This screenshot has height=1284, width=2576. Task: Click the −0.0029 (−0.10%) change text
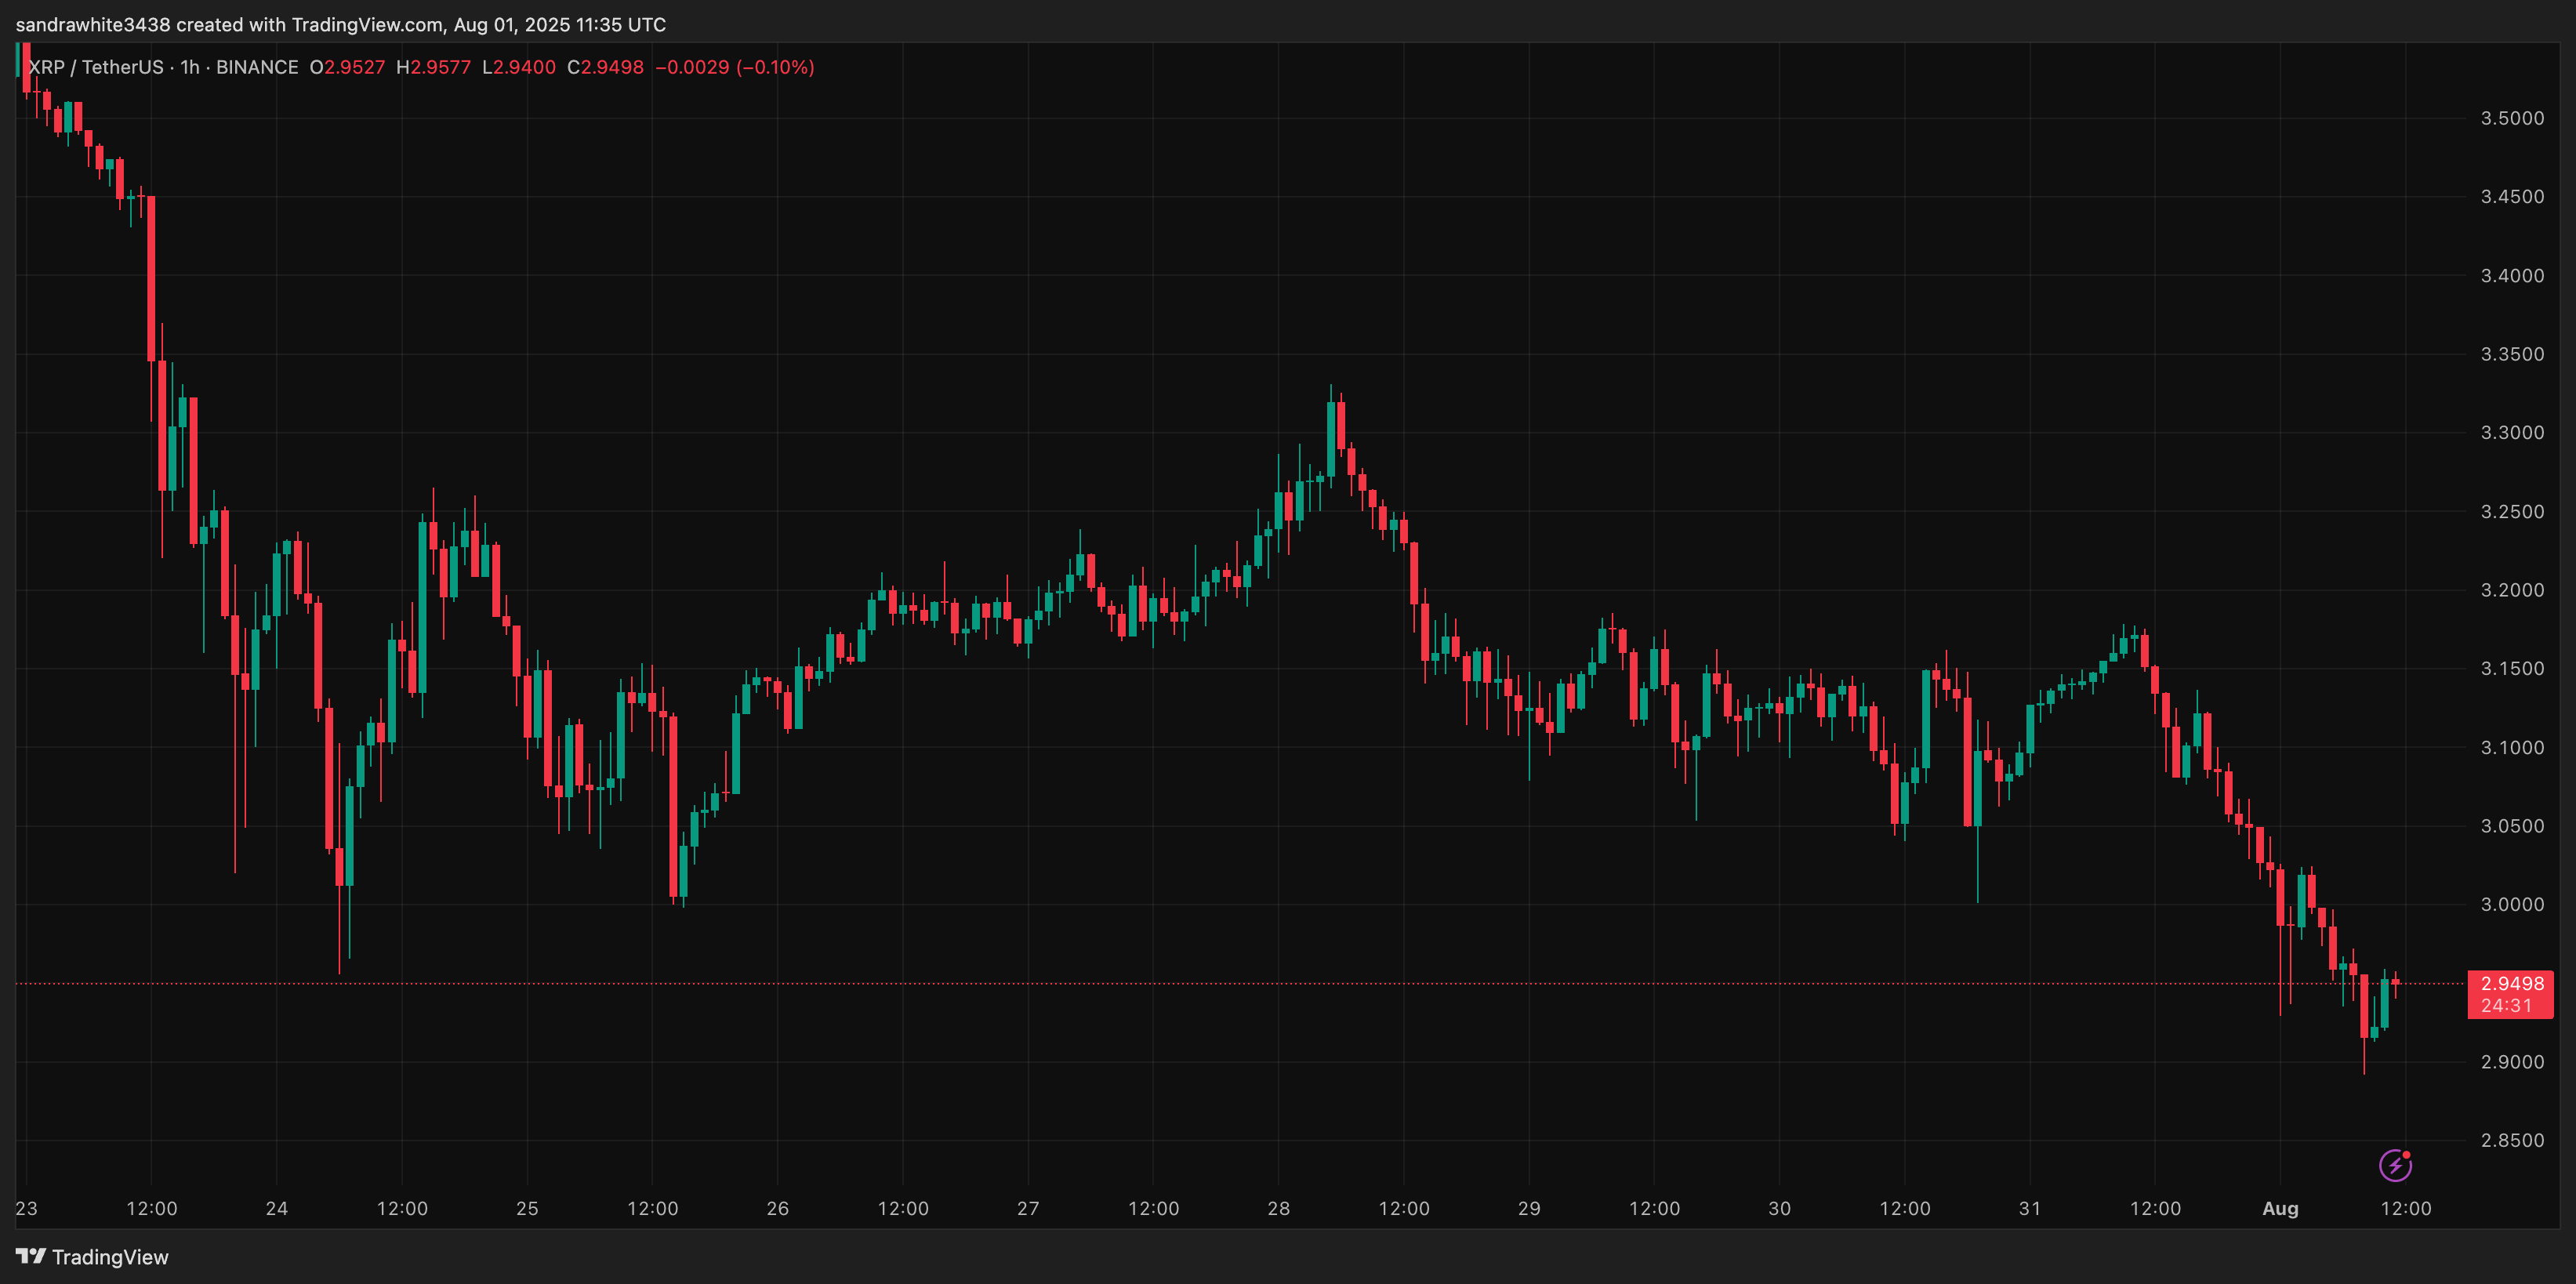tap(734, 67)
